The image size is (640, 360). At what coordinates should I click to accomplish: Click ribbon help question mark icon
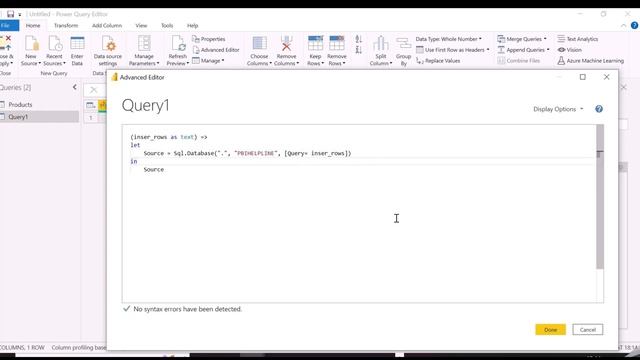[634, 25]
